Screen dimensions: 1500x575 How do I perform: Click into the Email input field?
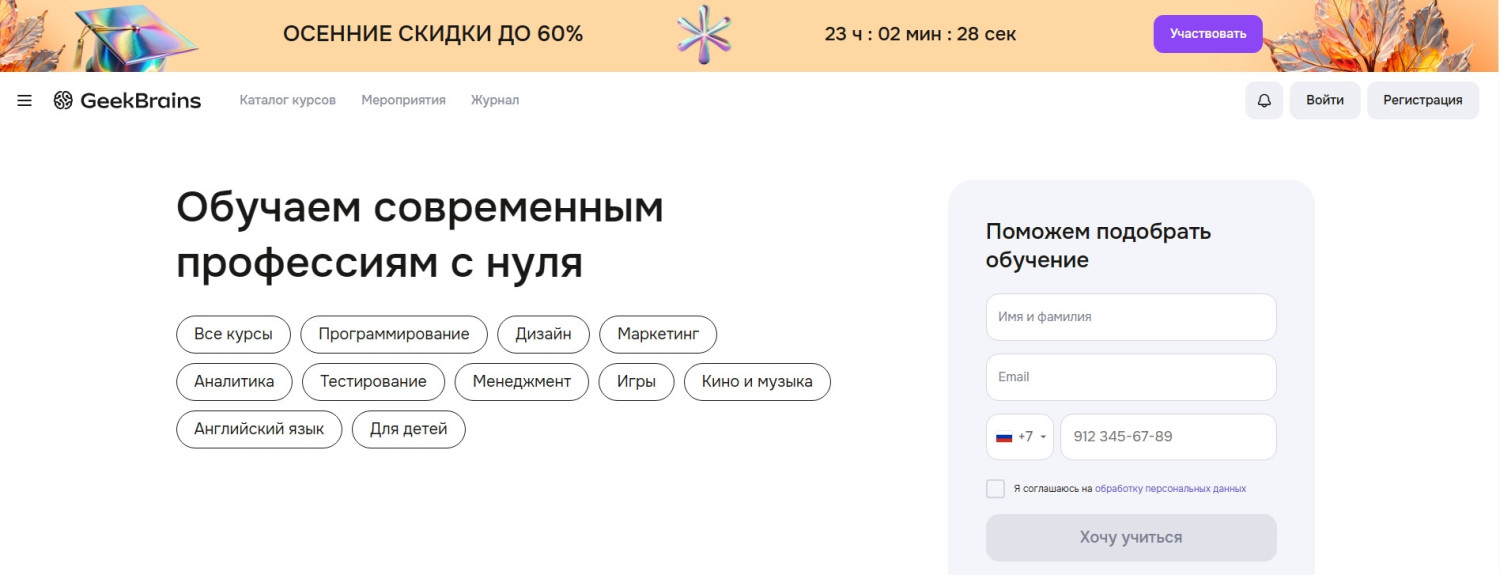[x=1131, y=377]
